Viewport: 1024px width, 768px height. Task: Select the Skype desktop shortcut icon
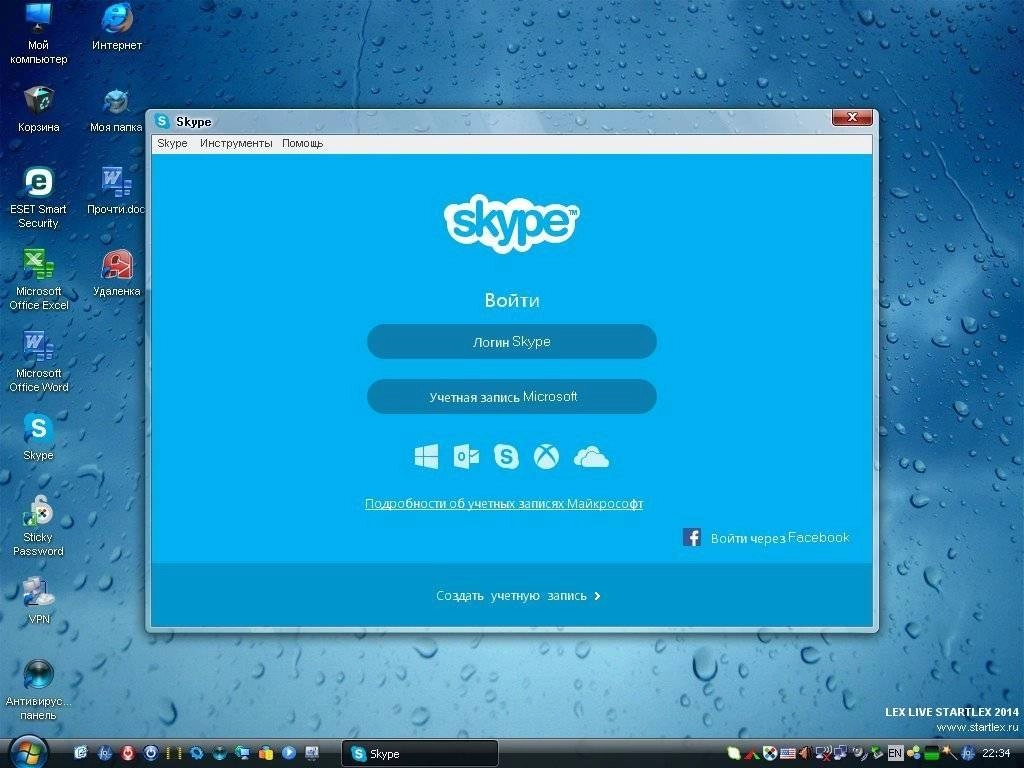[x=39, y=436]
